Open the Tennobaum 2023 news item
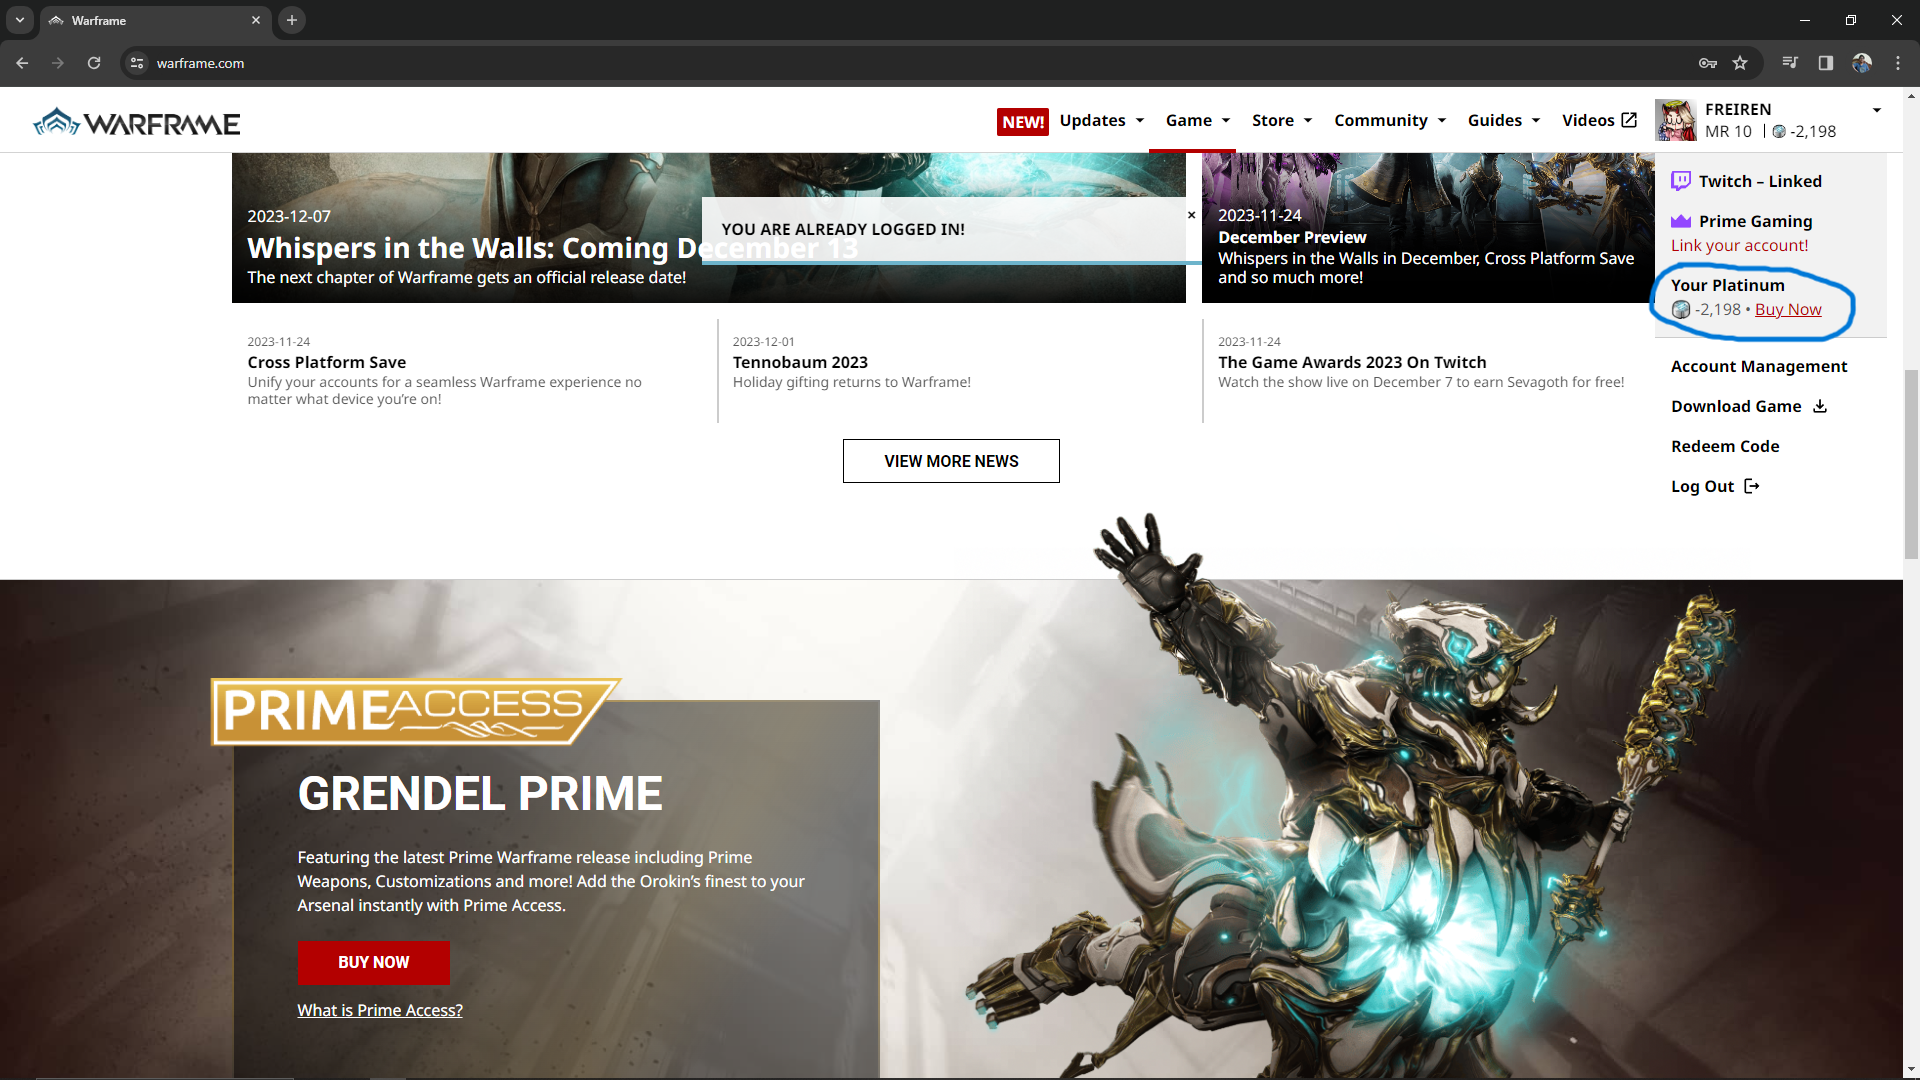1920x1080 pixels. 800,362
